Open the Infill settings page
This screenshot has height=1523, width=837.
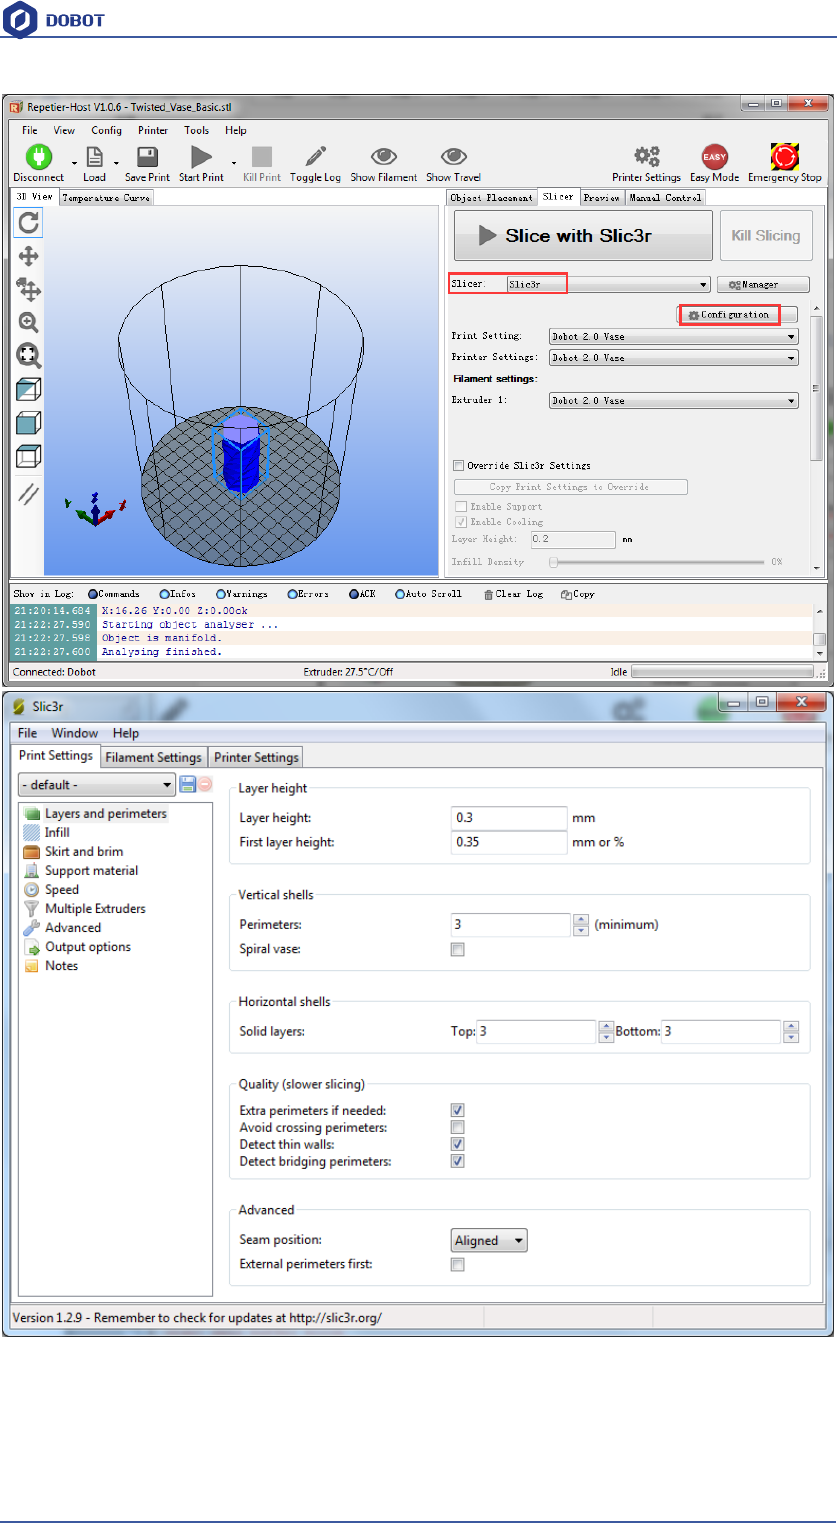coord(57,832)
